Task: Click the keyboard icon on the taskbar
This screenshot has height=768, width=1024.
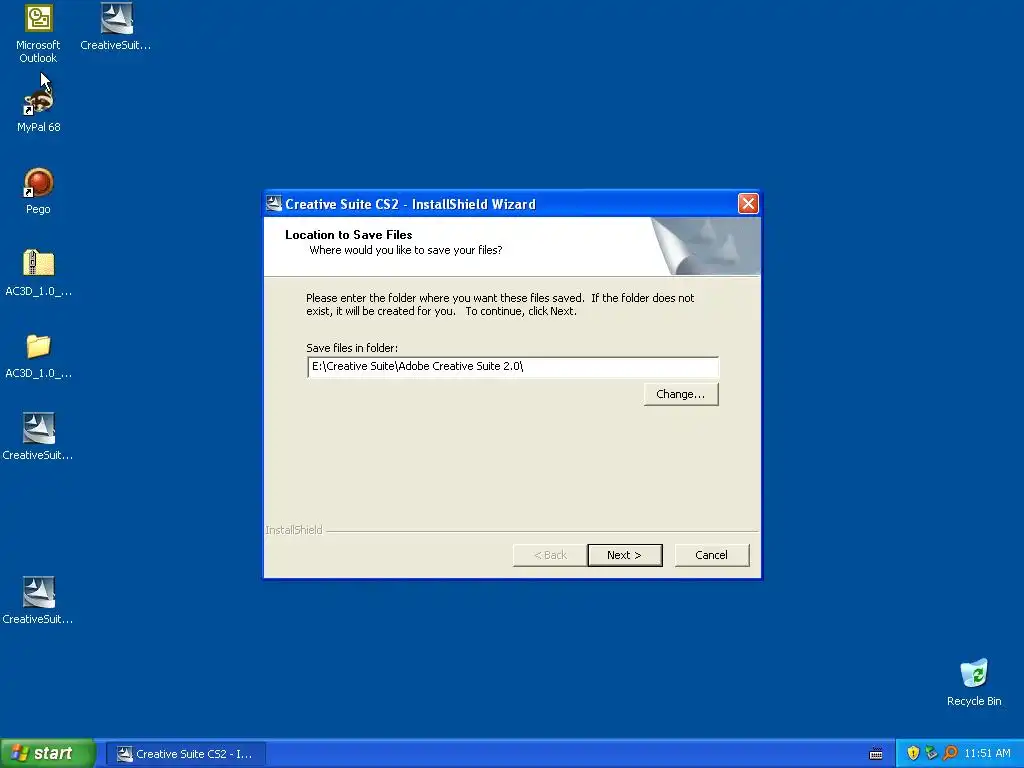Action: tap(876, 754)
